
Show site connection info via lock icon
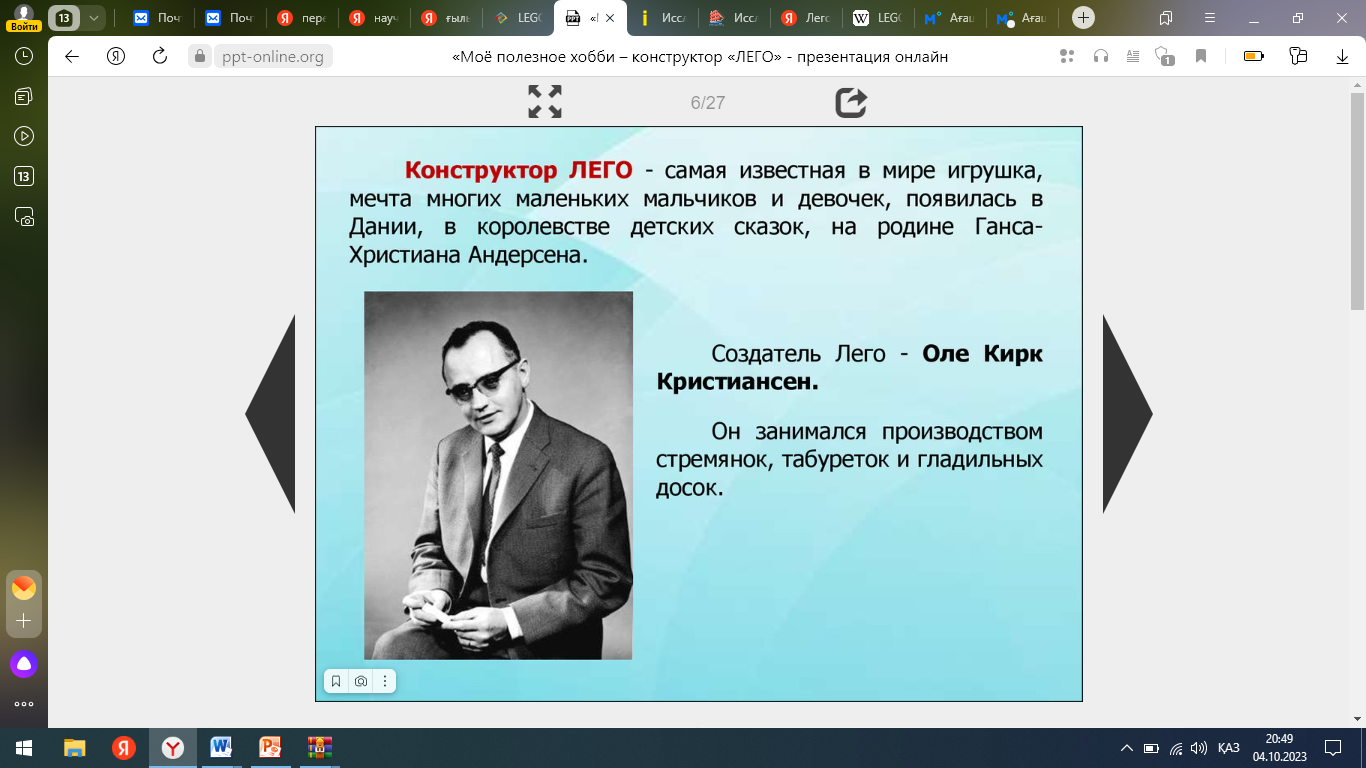(x=200, y=57)
